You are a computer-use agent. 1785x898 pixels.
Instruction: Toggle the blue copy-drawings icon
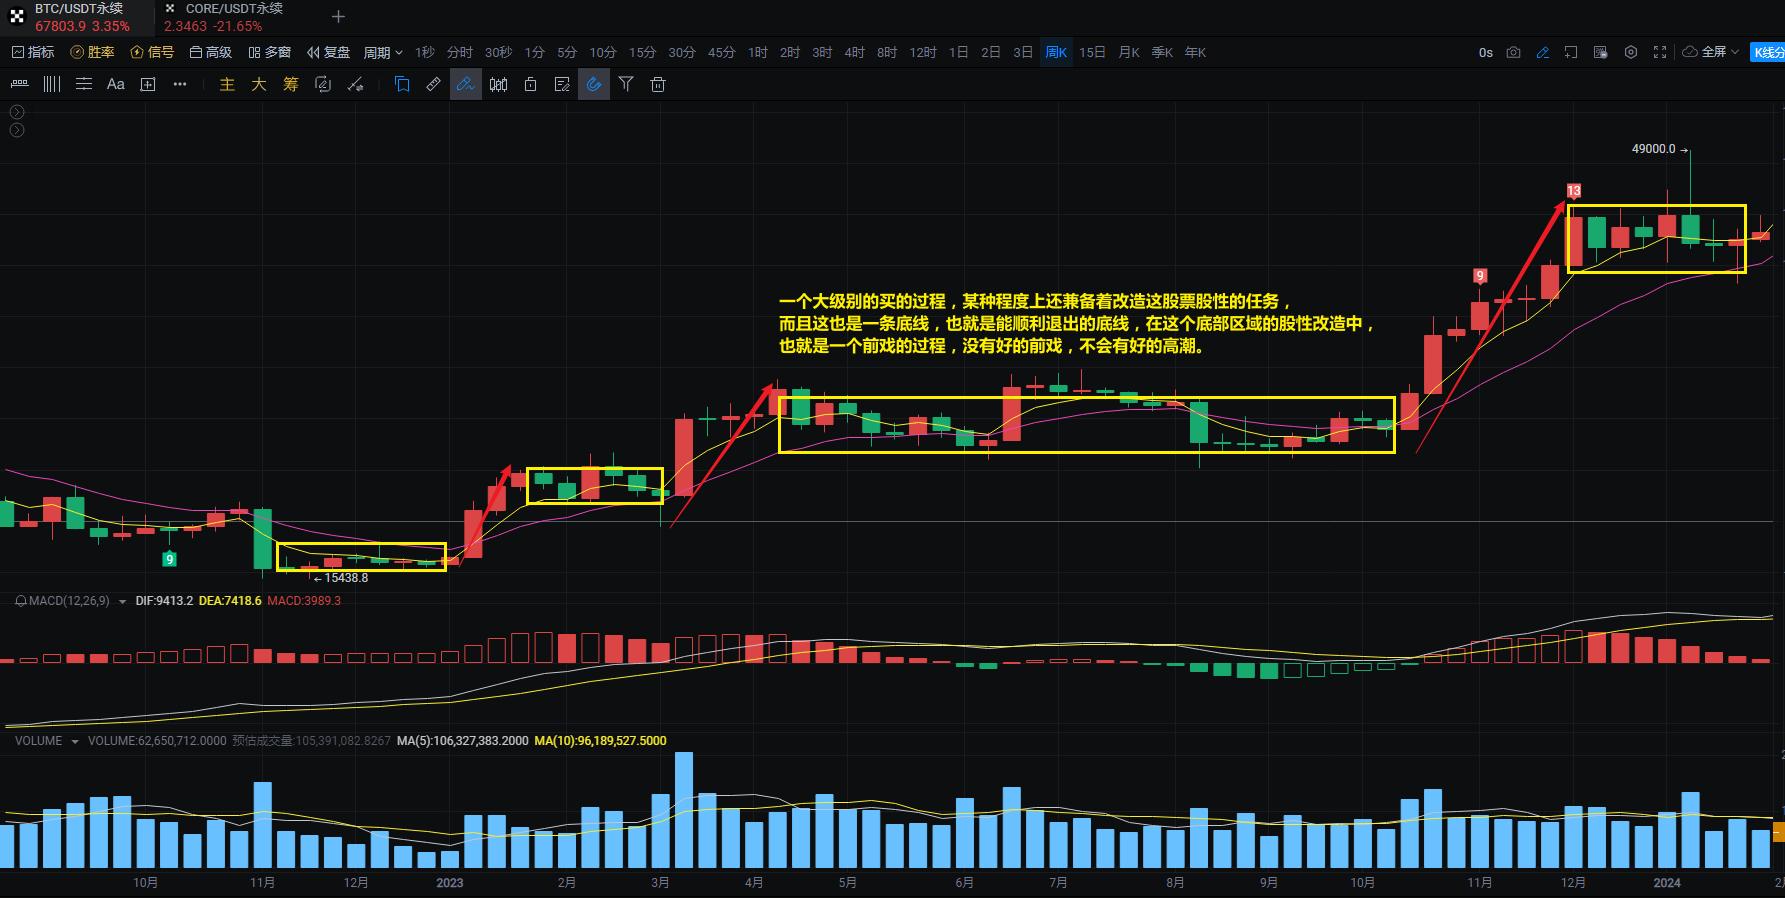402,84
